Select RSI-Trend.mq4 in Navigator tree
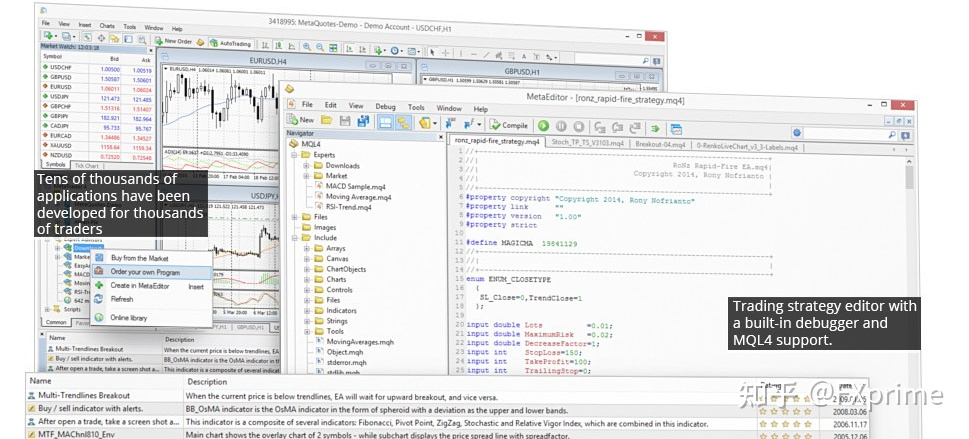 pyautogui.click(x=343, y=207)
